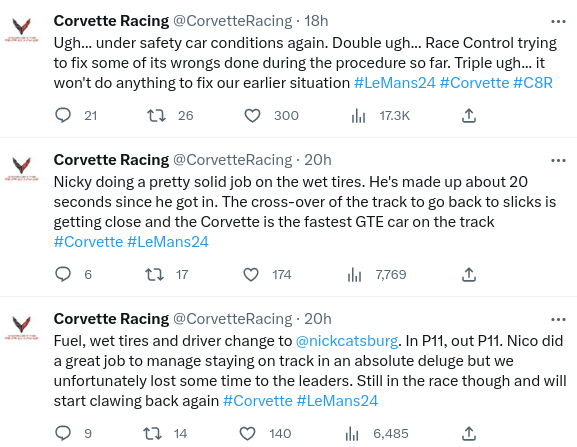Image resolution: width=577 pixels, height=447 pixels.
Task: View analytics showing 17.3K views
Action: pos(358,116)
